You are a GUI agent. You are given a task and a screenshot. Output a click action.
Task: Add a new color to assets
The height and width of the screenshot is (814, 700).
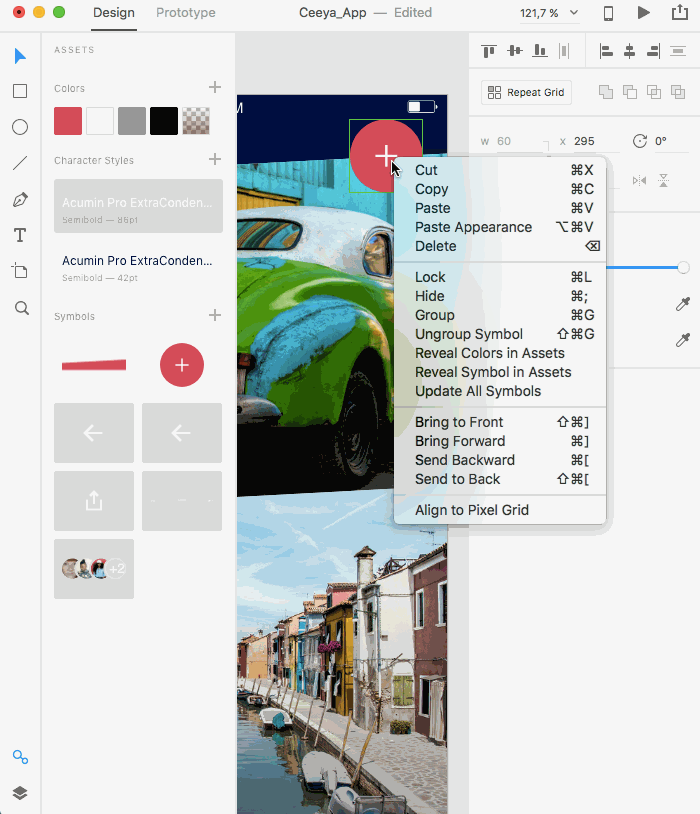pyautogui.click(x=215, y=87)
